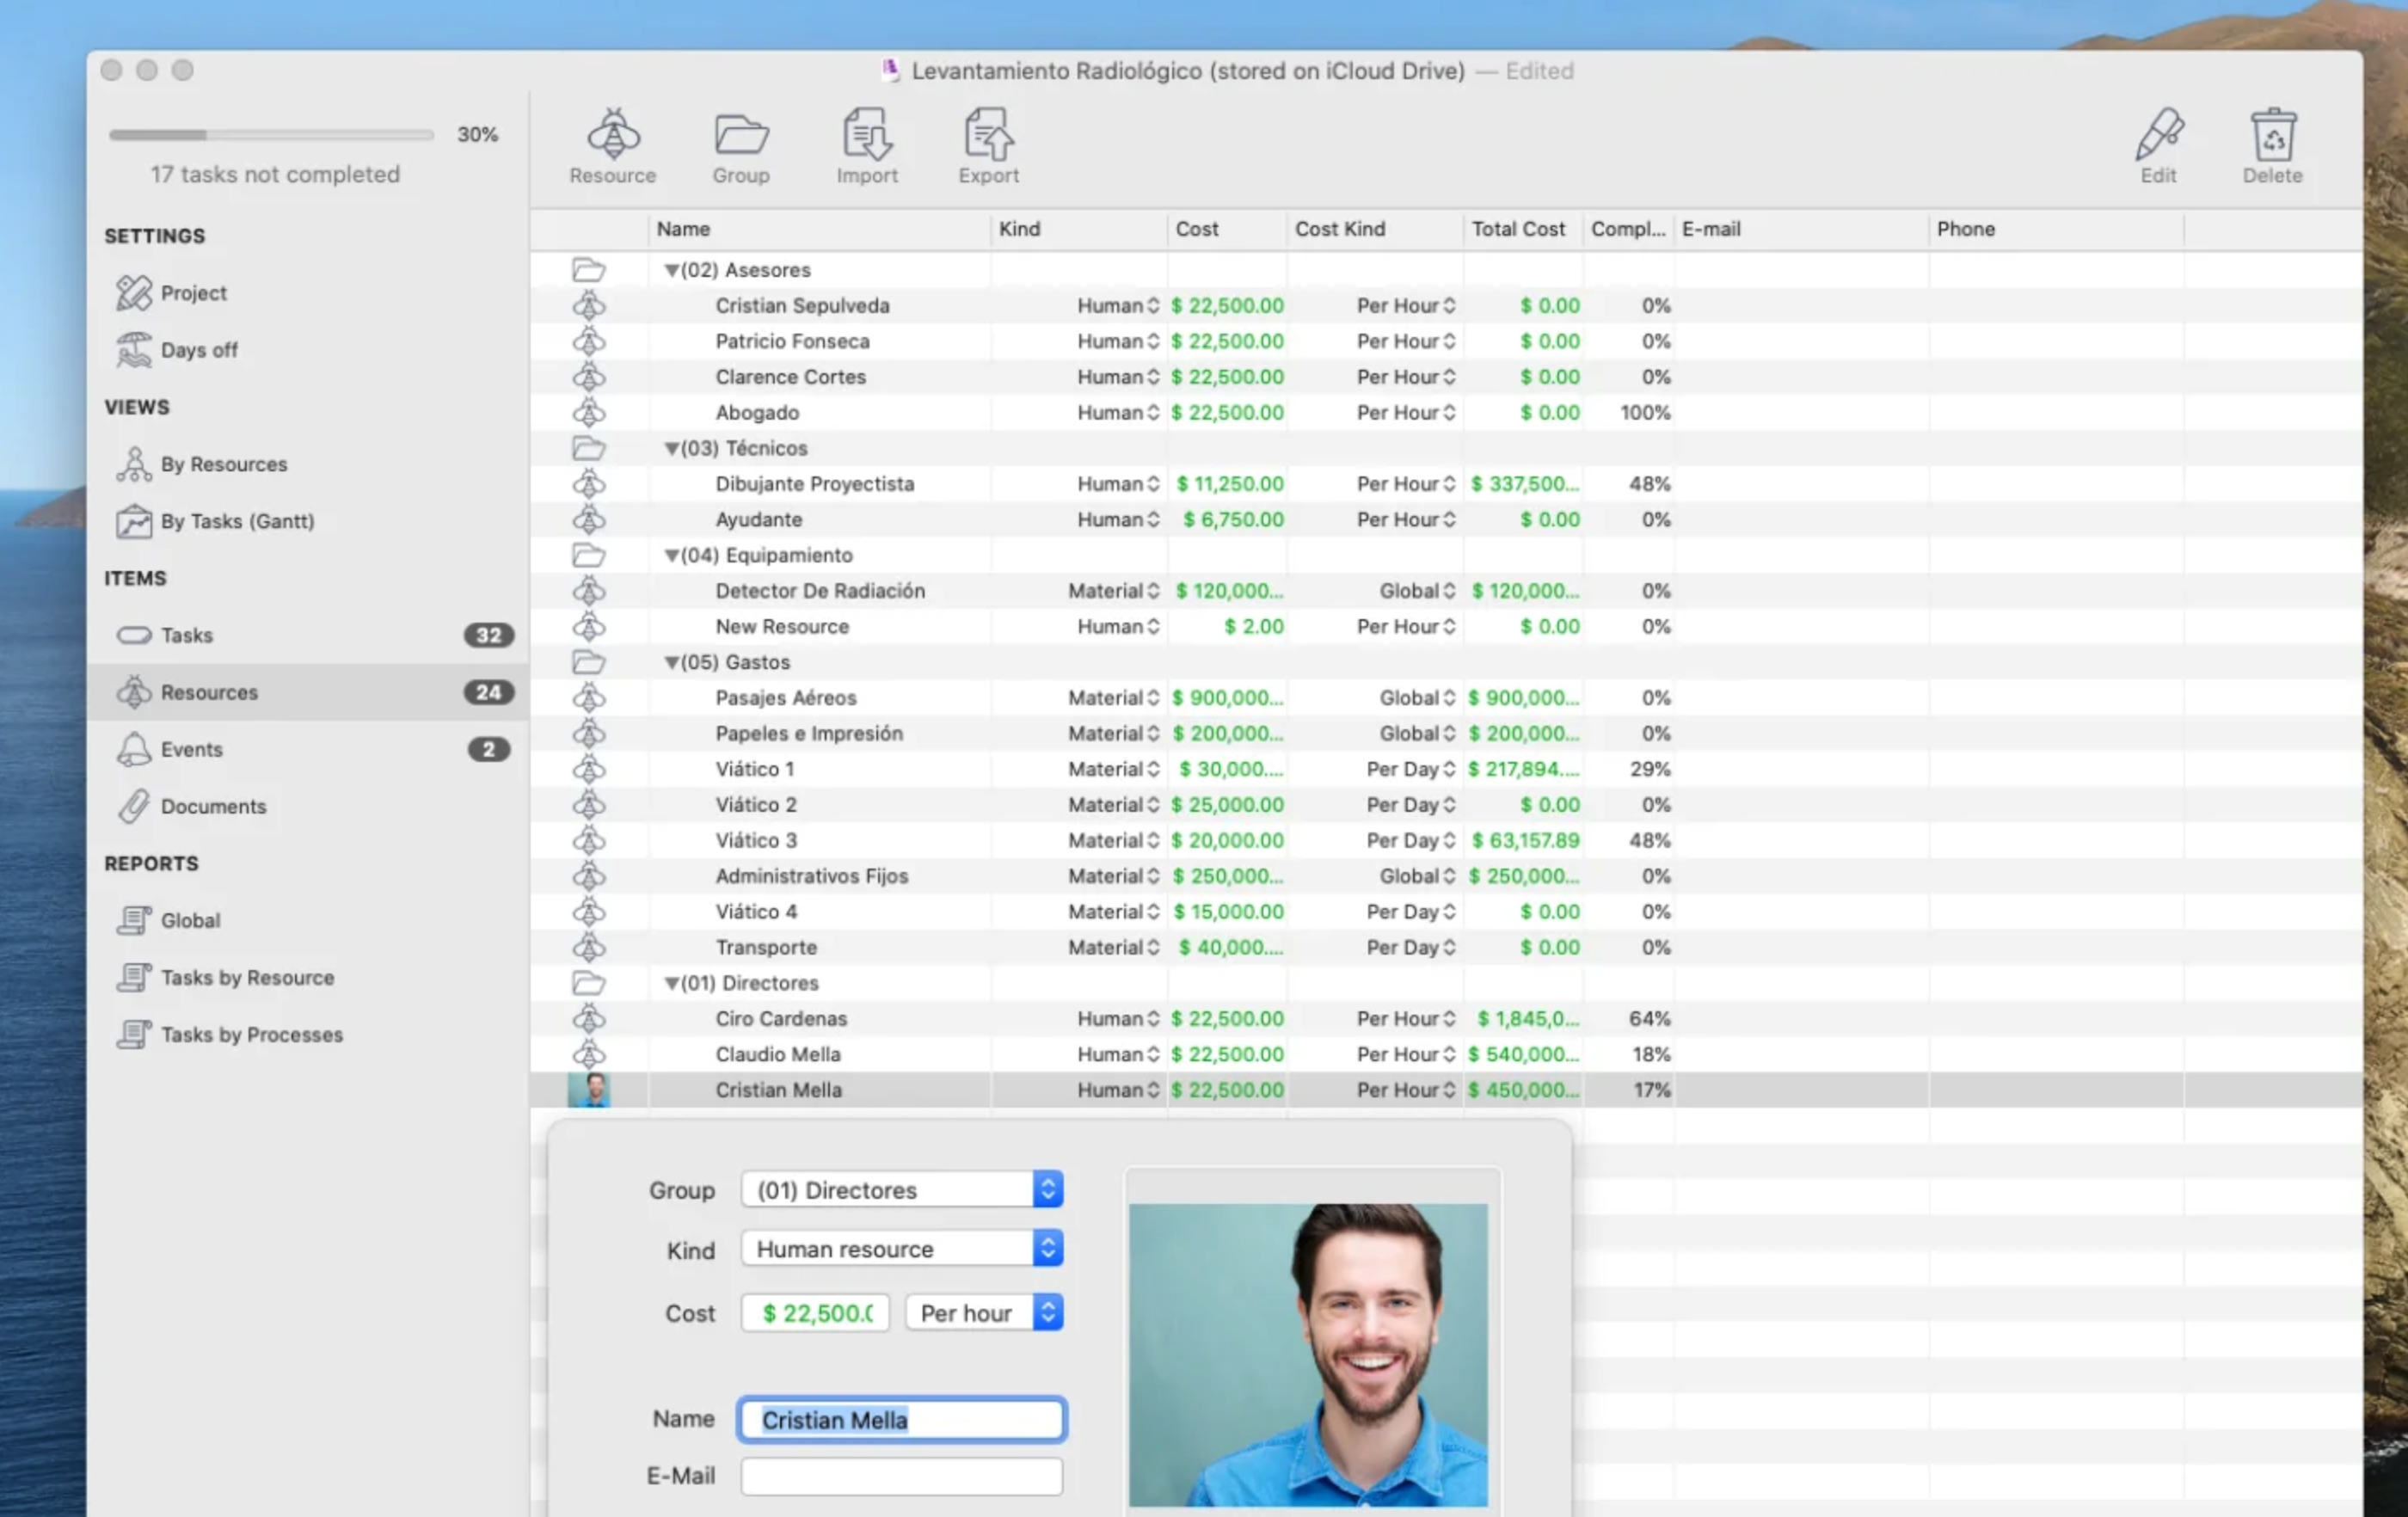The width and height of the screenshot is (2408, 1517).
Task: Click the project progress bar
Action: 271,134
